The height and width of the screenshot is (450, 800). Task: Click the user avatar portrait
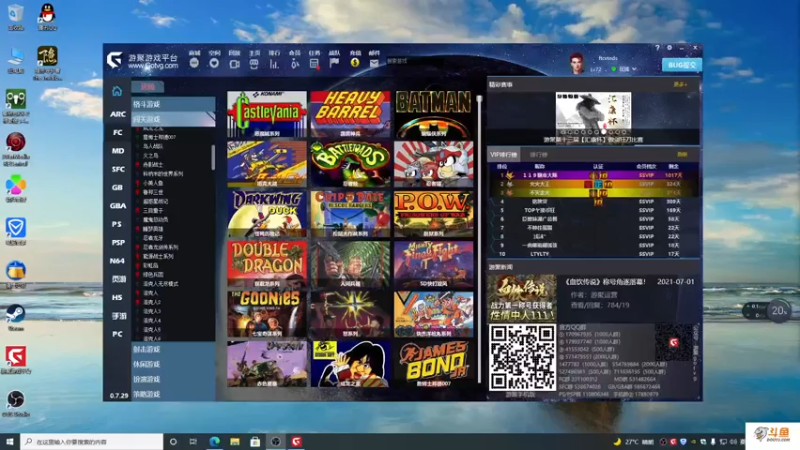pos(577,63)
